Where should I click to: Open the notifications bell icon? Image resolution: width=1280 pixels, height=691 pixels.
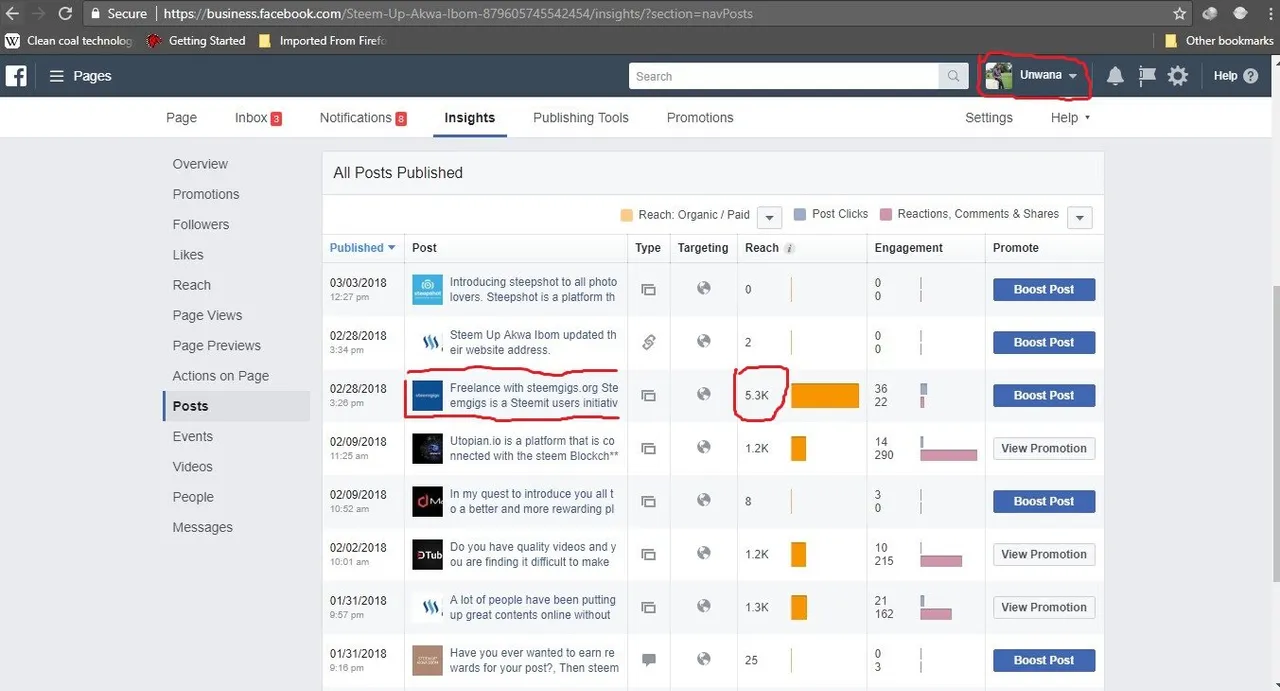click(1115, 76)
